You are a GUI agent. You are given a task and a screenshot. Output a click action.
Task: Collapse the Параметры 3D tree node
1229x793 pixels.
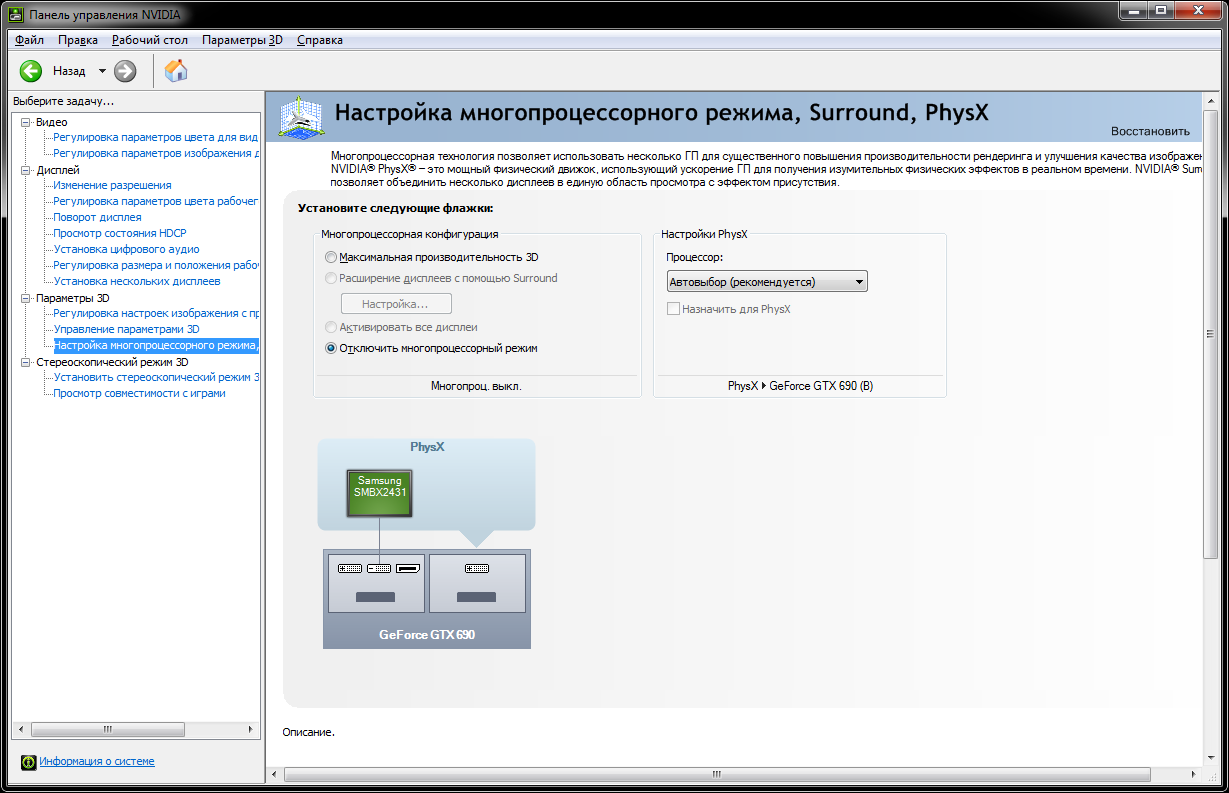[26, 298]
